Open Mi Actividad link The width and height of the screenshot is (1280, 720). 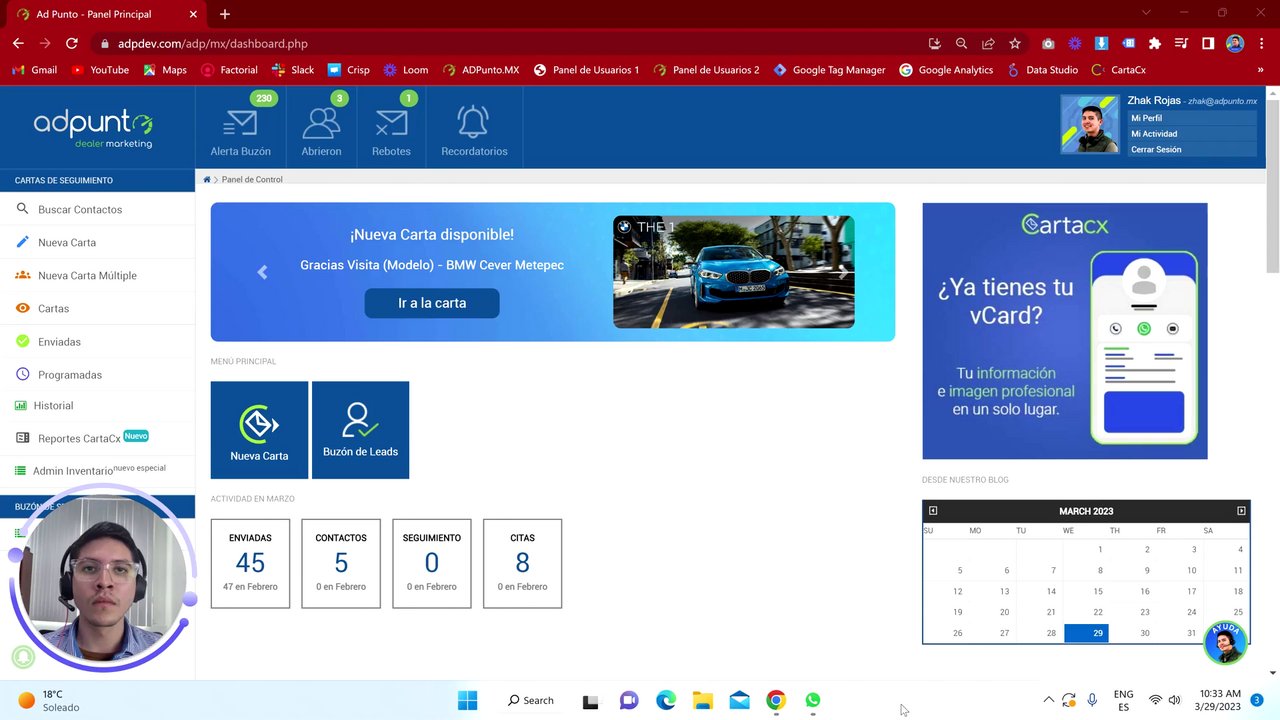[x=1154, y=134]
